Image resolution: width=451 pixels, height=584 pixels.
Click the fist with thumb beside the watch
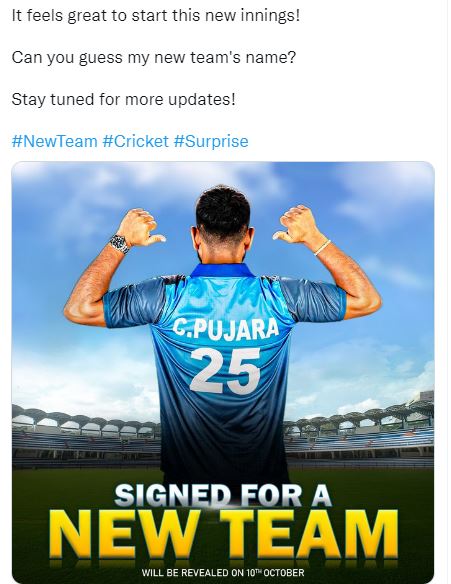tap(140, 227)
